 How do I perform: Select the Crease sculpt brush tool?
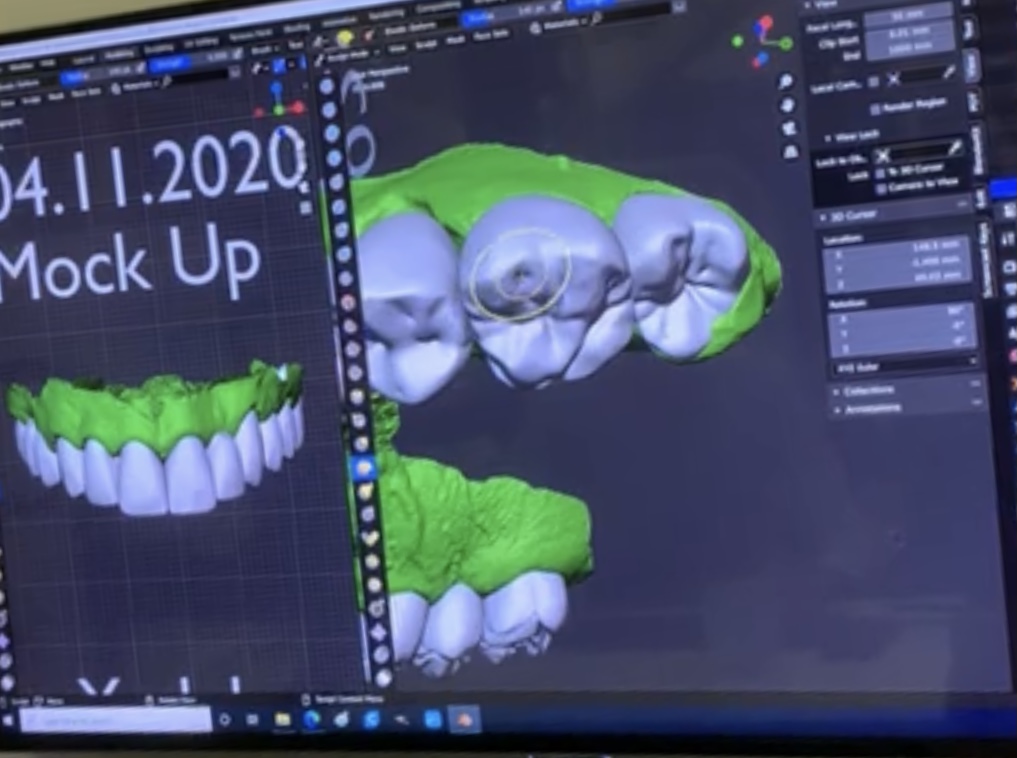pyautogui.click(x=346, y=279)
